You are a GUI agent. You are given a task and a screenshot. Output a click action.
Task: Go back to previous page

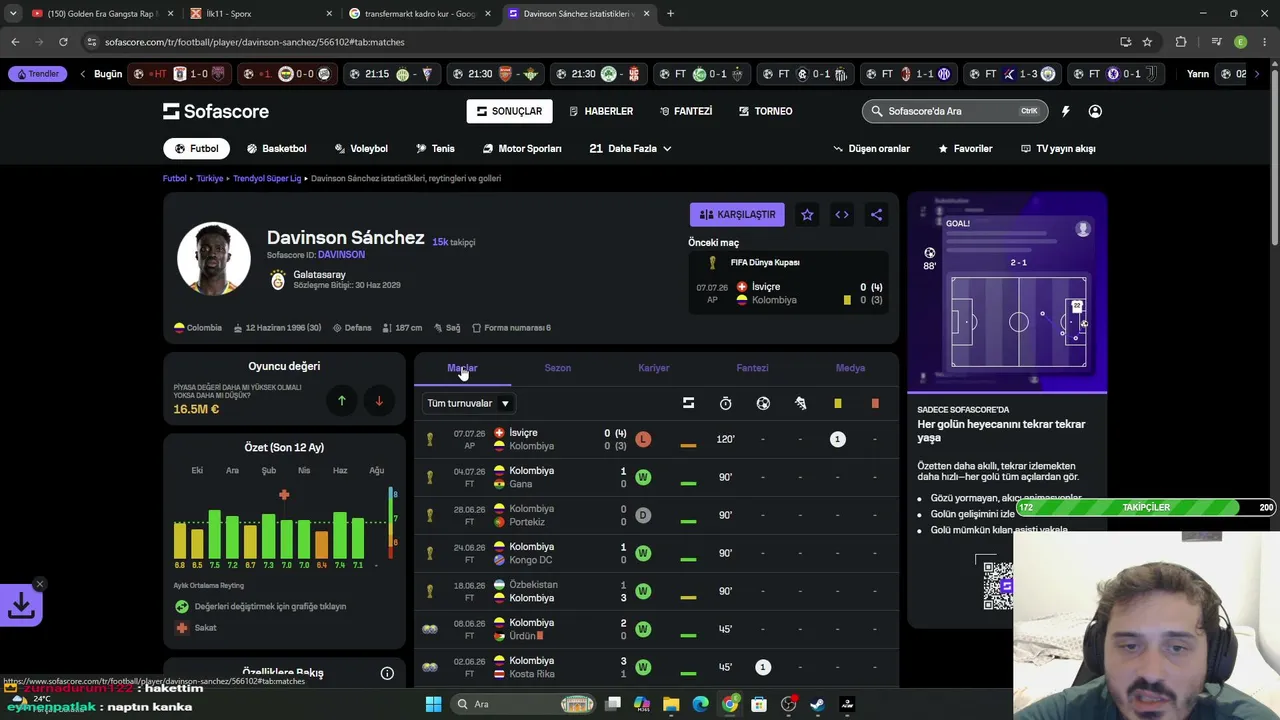[x=15, y=42]
